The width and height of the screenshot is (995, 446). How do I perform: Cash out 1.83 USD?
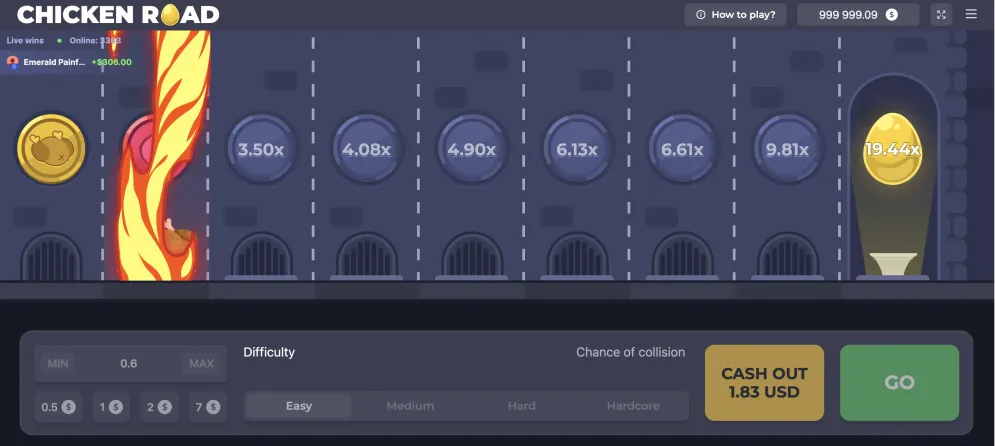click(764, 383)
